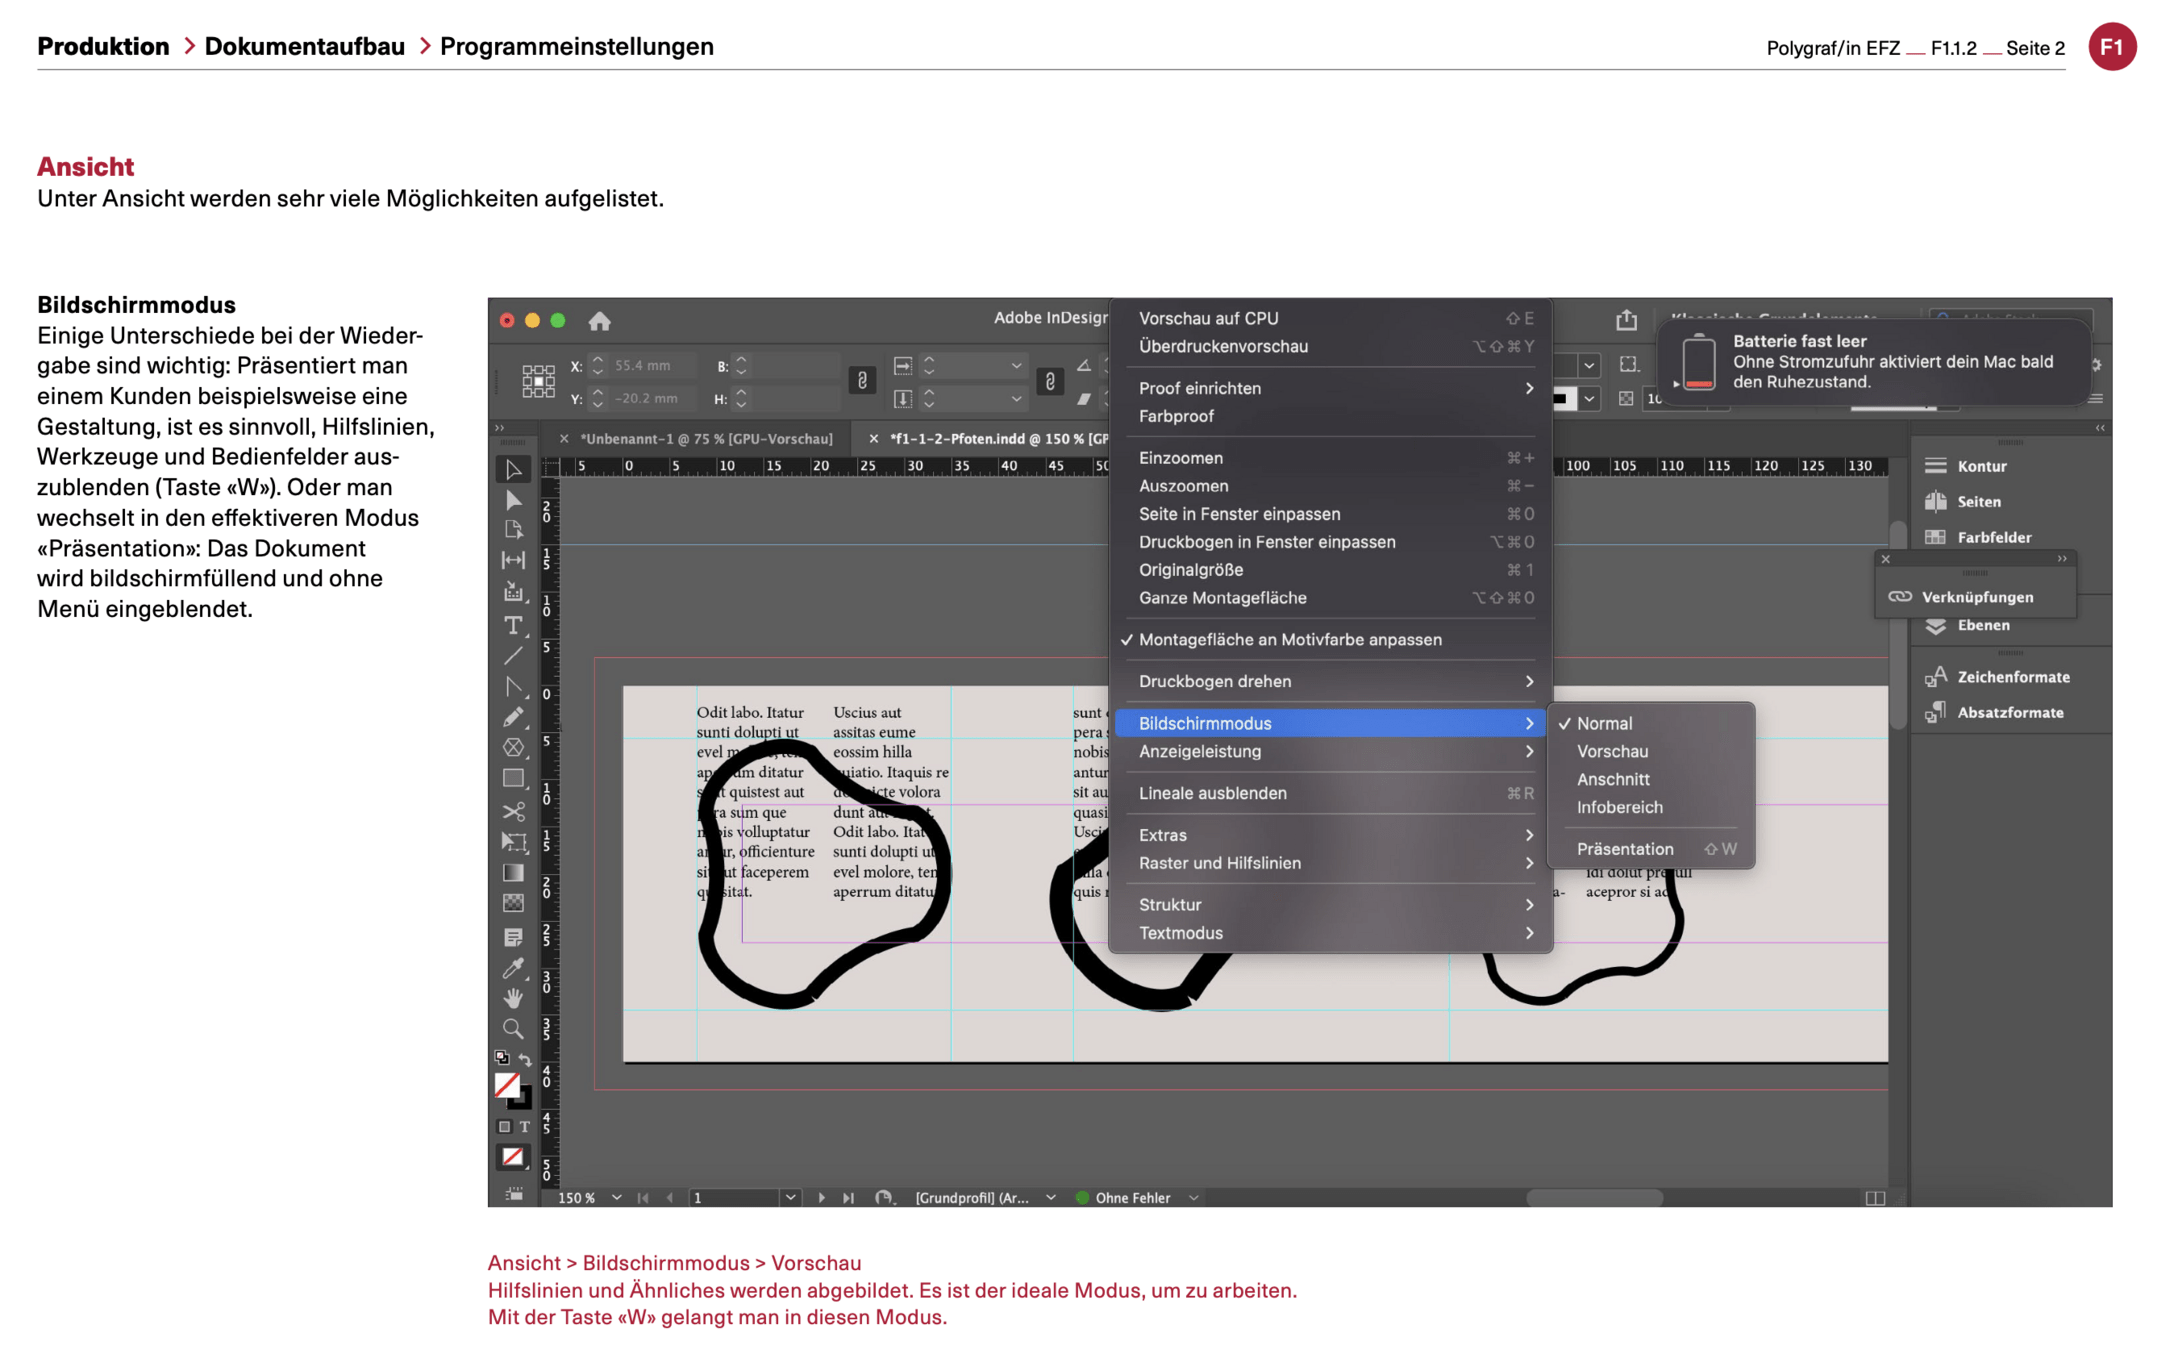Toggle constrain proportions chain icon
The height and width of the screenshot is (1350, 2174).
pyautogui.click(x=862, y=381)
